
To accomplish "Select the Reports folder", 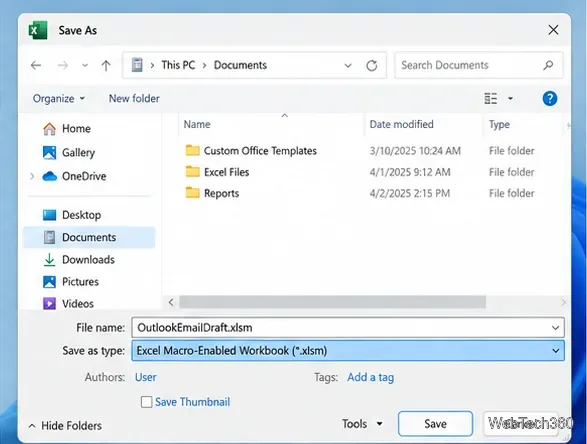I will (x=221, y=194).
